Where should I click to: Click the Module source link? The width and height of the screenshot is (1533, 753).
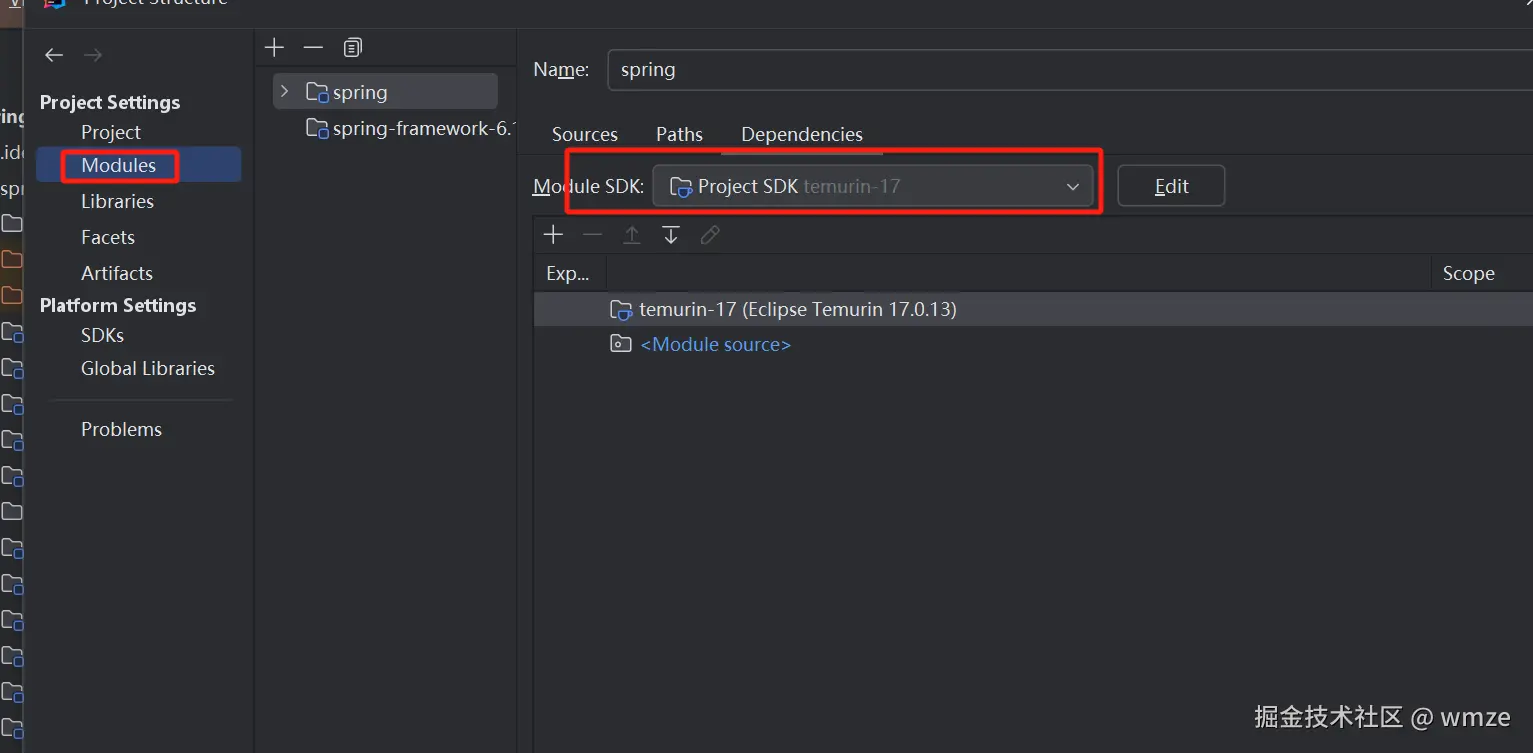coord(715,344)
